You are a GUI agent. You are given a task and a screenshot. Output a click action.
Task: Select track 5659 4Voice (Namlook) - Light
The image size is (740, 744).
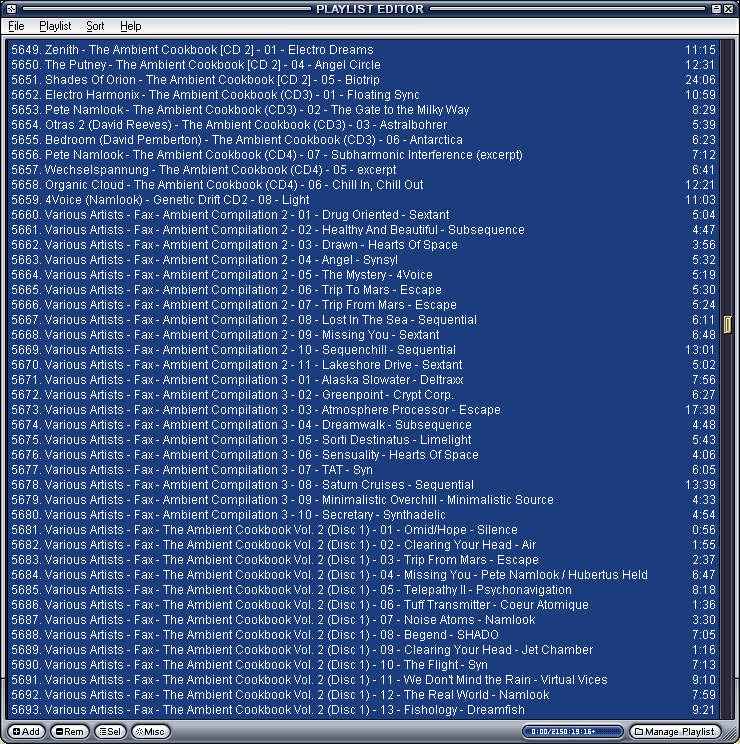363,200
